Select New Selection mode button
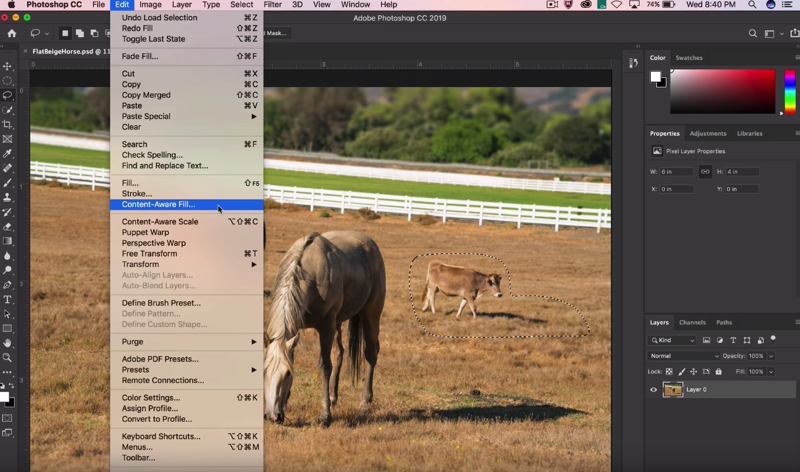 tap(65, 34)
